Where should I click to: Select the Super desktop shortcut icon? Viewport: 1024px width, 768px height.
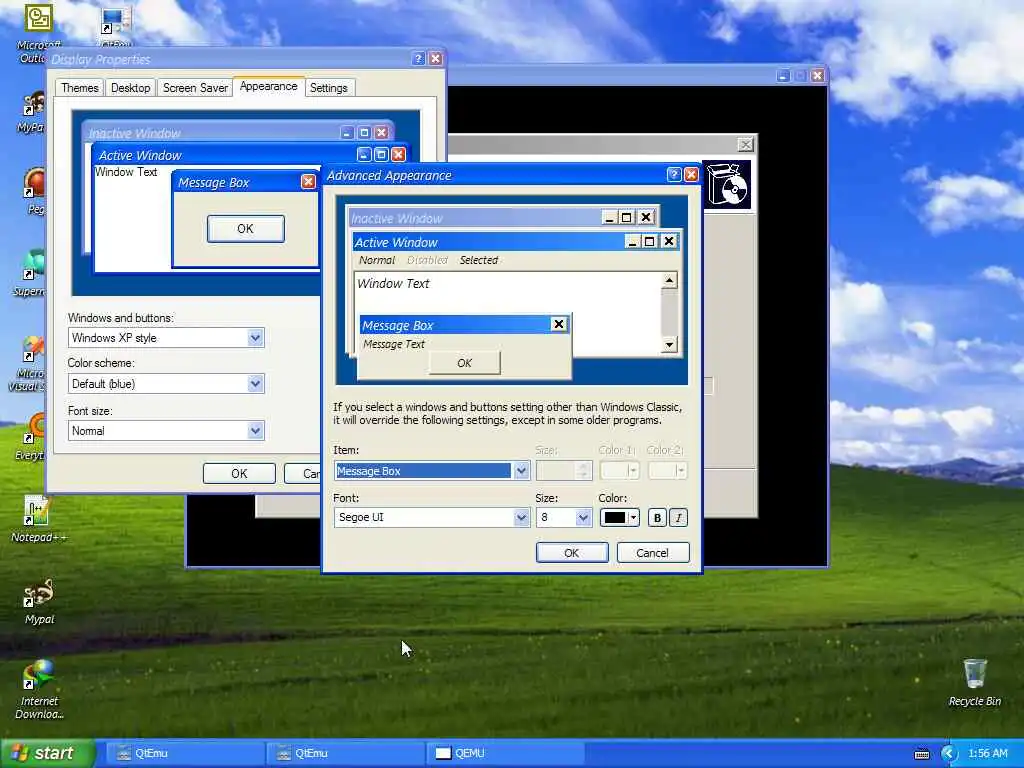(29, 273)
